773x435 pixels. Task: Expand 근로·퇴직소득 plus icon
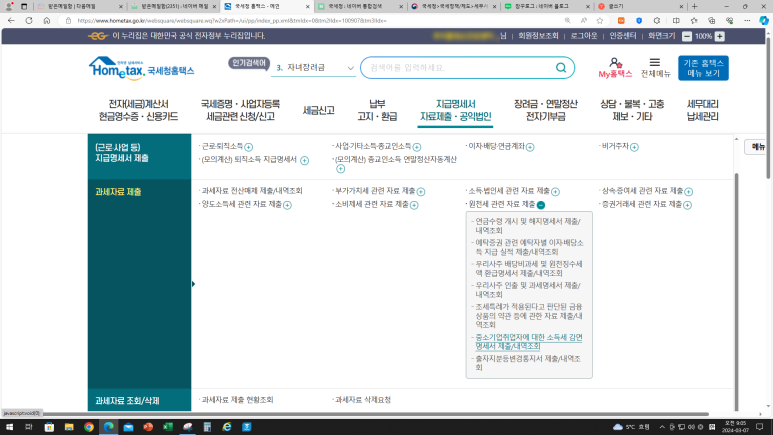249,147
